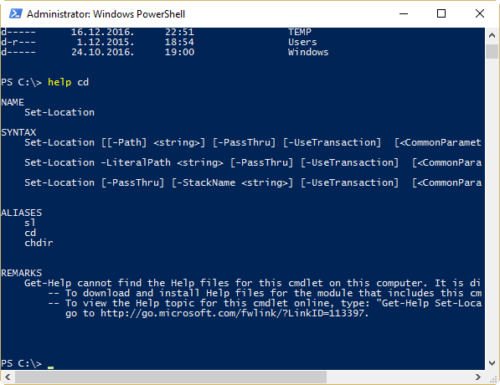Click the 'NAME' heading

click(x=13, y=102)
